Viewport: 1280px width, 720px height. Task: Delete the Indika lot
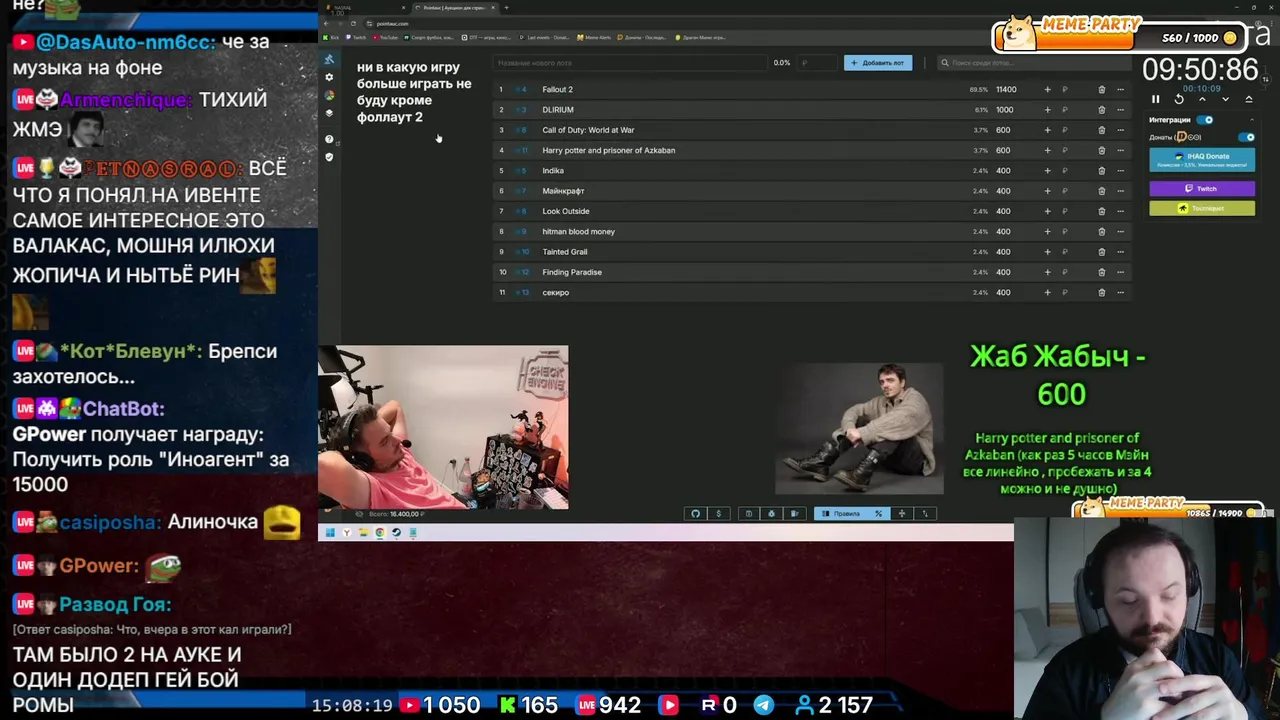pyautogui.click(x=1102, y=171)
